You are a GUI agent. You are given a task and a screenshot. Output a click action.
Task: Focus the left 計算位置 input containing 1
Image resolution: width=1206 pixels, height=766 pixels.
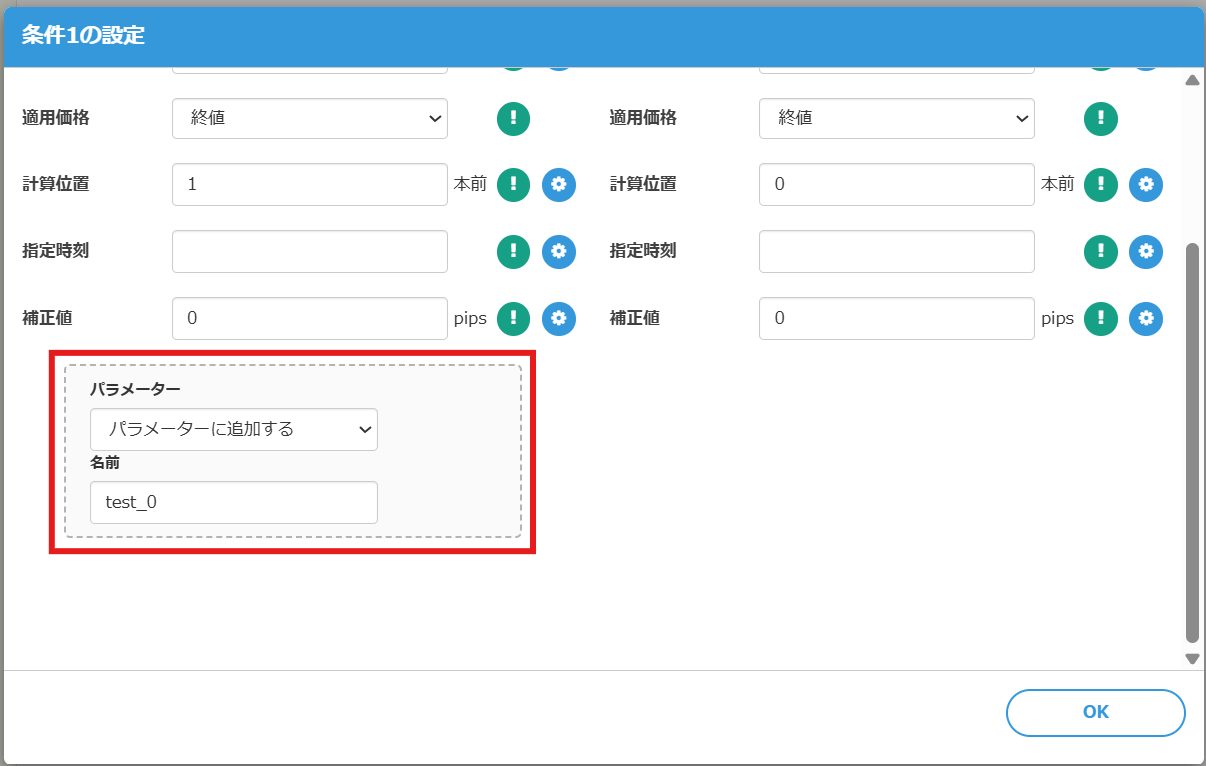(x=309, y=184)
